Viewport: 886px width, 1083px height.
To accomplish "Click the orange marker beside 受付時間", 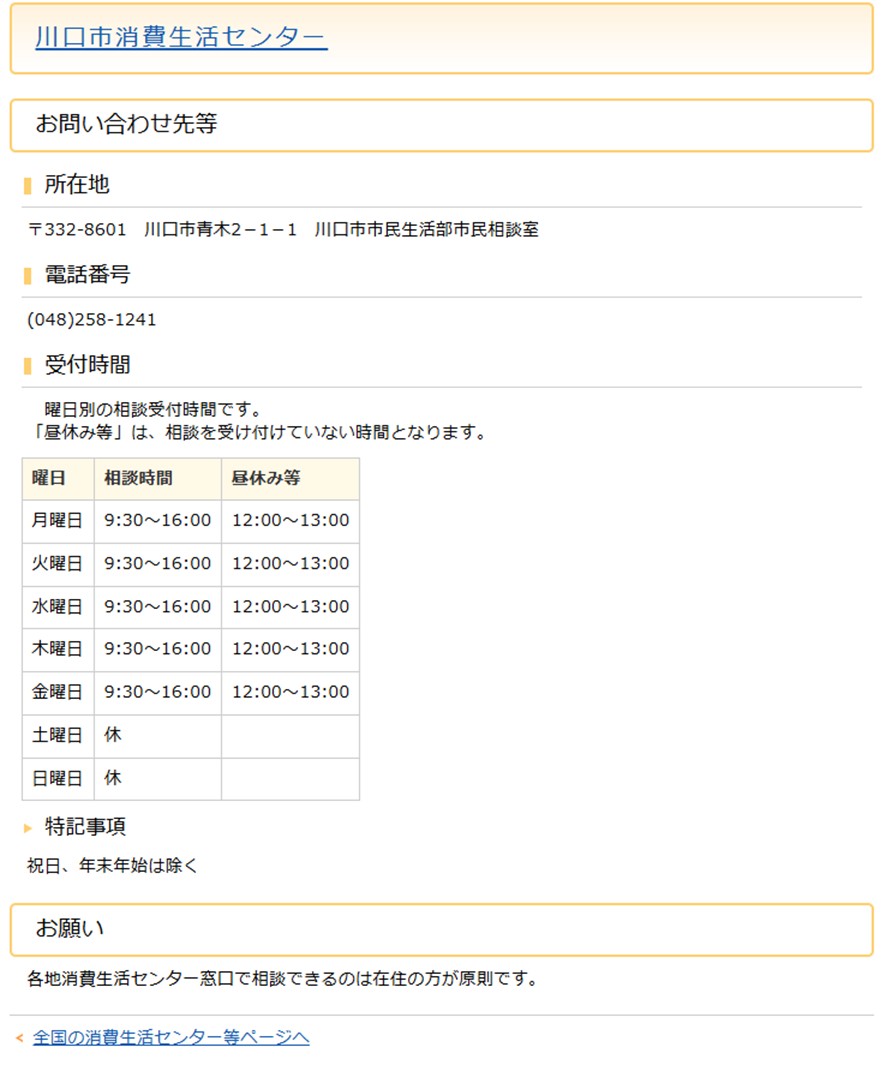I will (28, 366).
